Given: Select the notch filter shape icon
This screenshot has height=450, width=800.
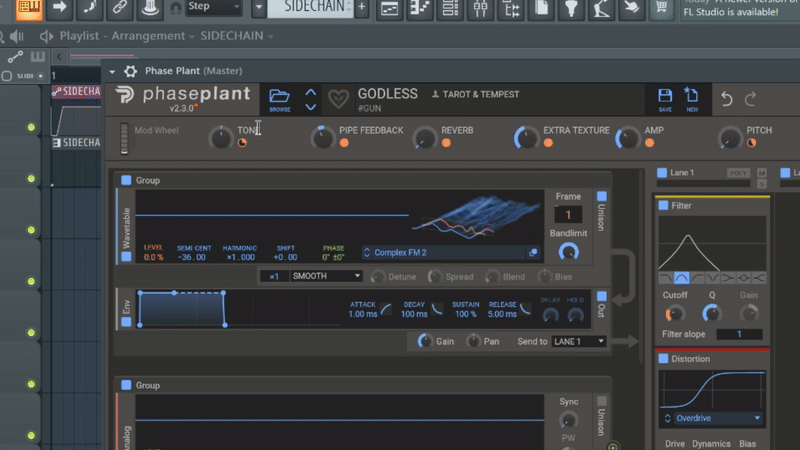Looking at the screenshot, I should point(713,278).
